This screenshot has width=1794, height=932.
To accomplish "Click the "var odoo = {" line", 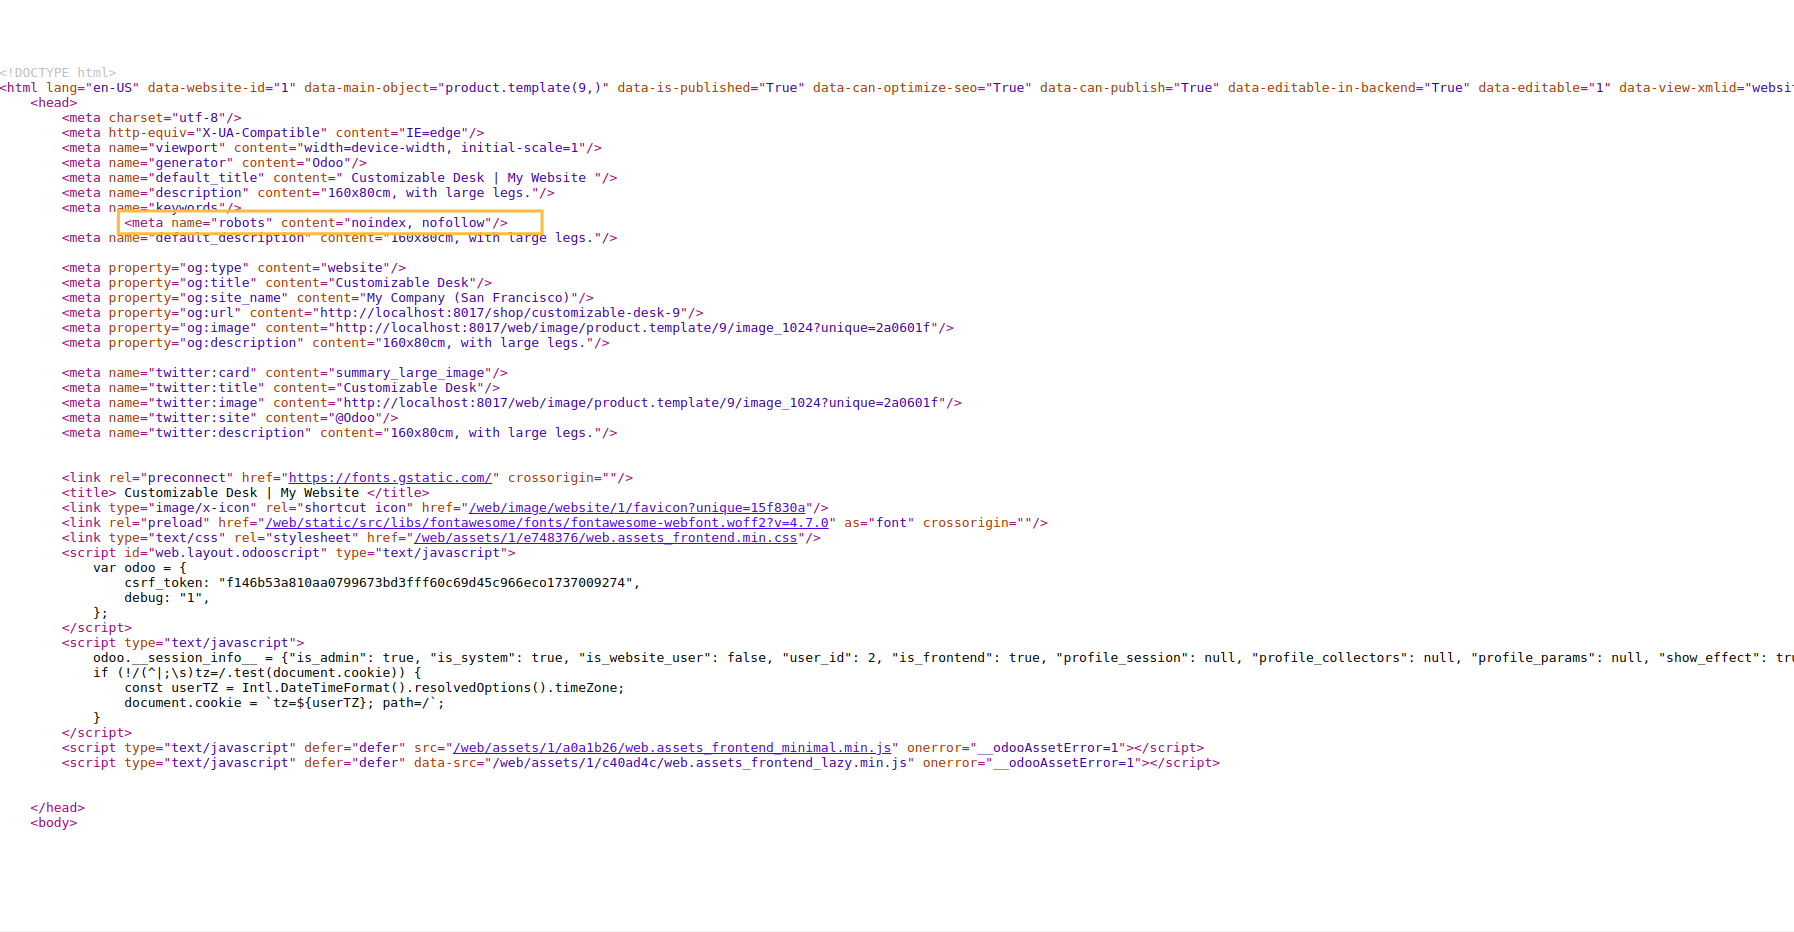I will click(x=140, y=568).
